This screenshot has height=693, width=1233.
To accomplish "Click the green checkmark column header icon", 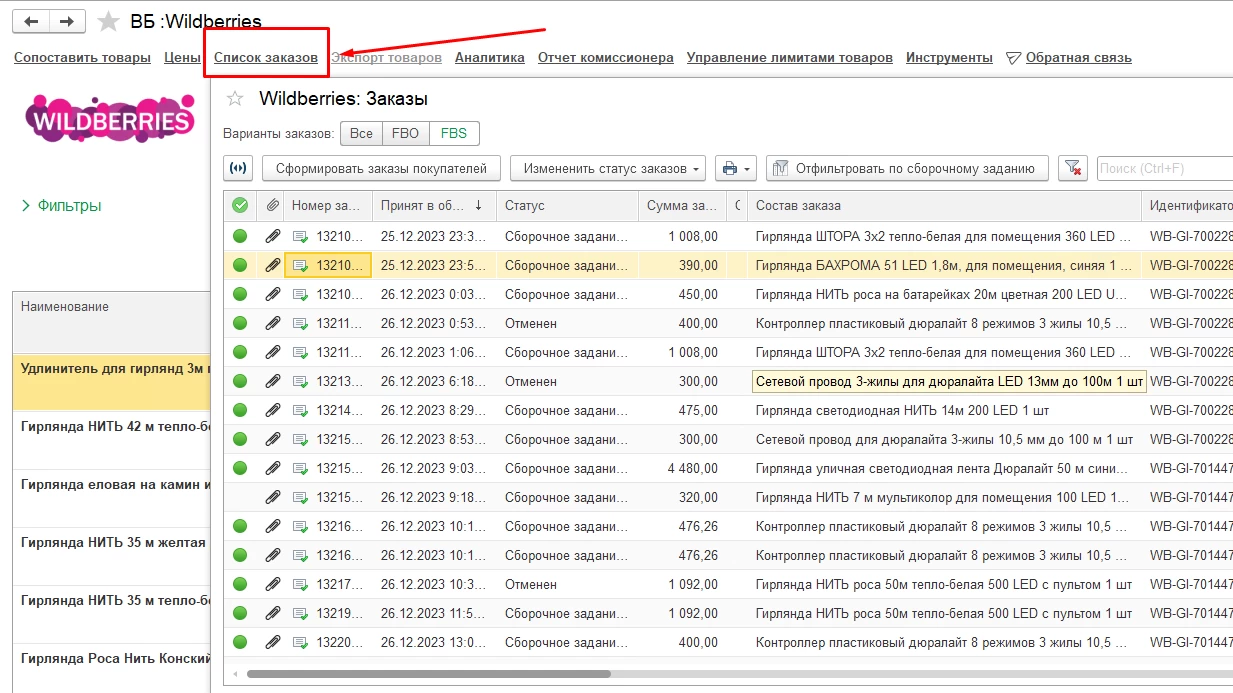I will point(240,205).
